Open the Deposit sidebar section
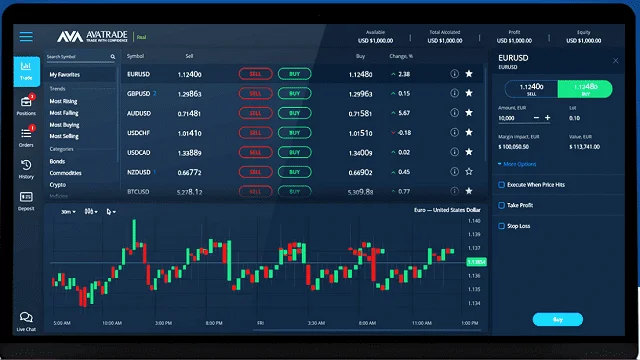Image resolution: width=640 pixels, height=360 pixels. point(26,201)
